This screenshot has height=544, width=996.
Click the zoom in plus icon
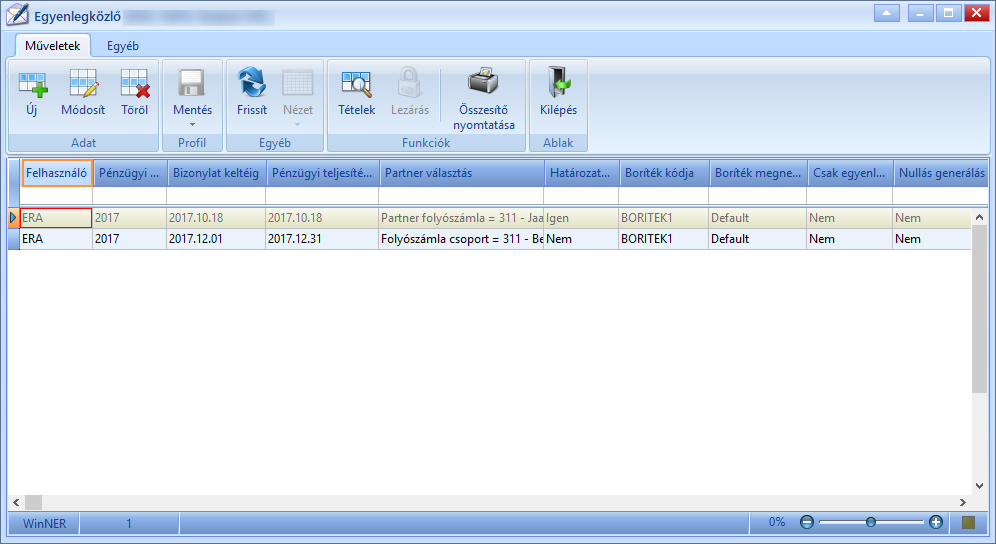click(x=936, y=522)
